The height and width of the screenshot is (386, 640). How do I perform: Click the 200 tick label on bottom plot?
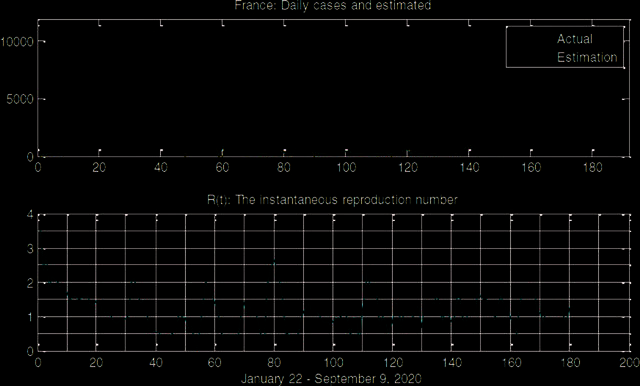(x=630, y=362)
